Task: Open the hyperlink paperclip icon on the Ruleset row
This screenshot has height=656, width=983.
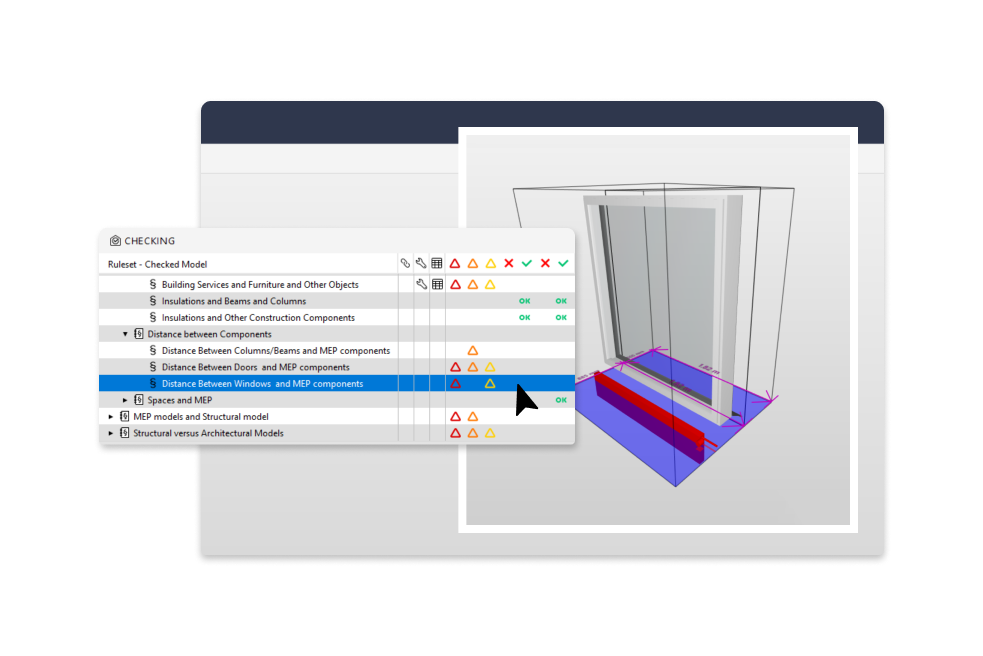Action: point(405,263)
